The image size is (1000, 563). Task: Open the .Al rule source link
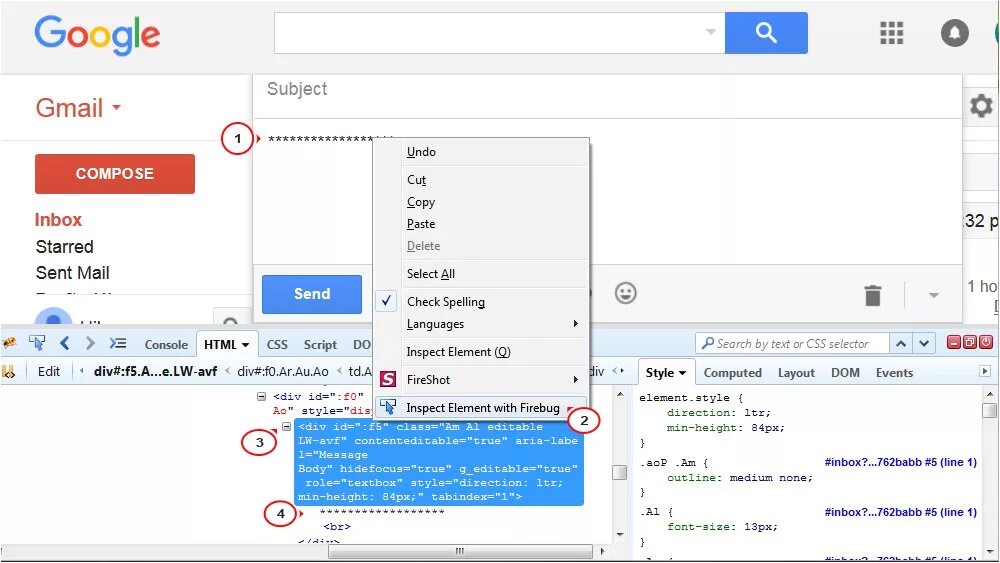(901, 512)
